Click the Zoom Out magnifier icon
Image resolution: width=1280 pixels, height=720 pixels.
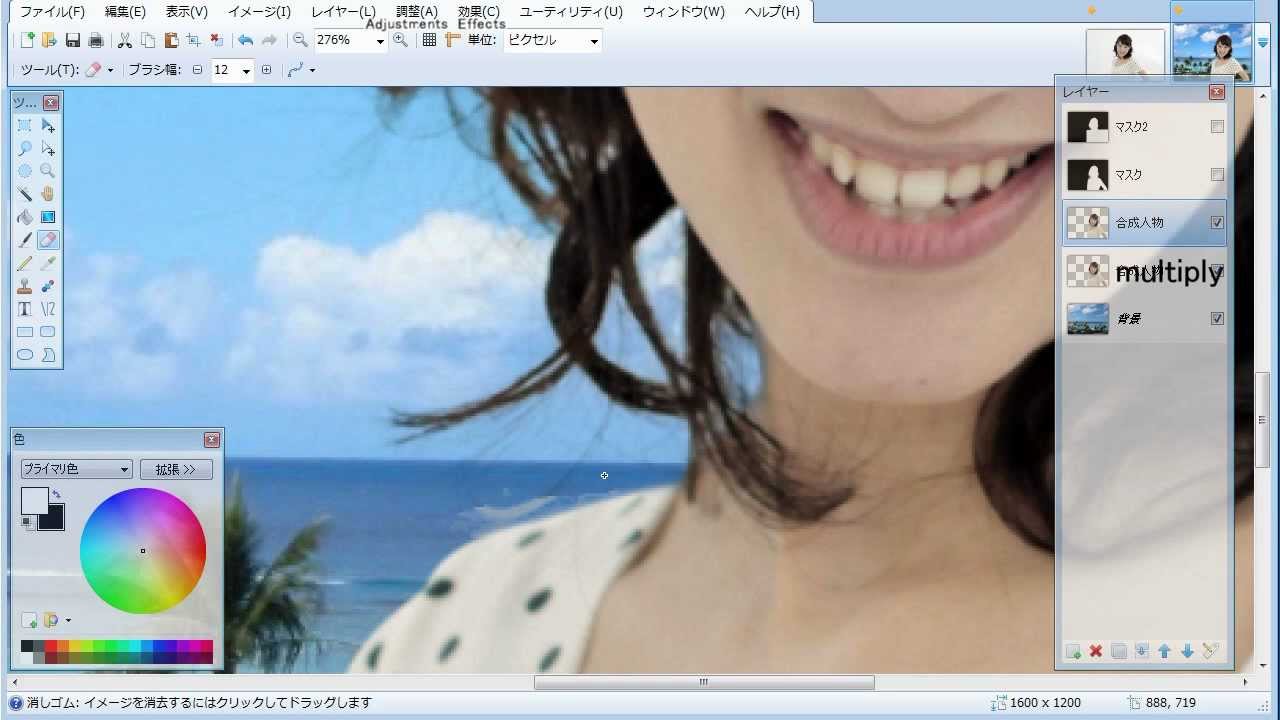point(299,40)
